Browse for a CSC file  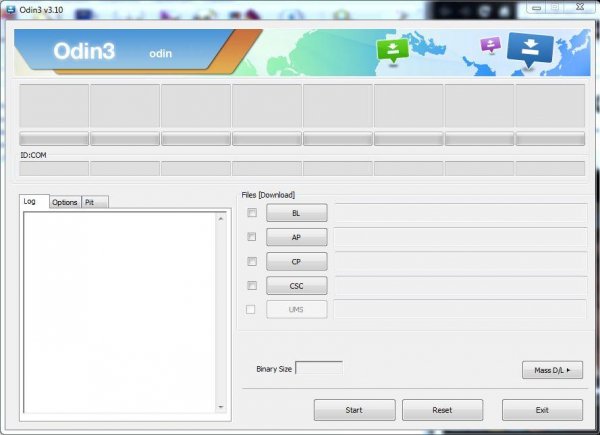297,285
